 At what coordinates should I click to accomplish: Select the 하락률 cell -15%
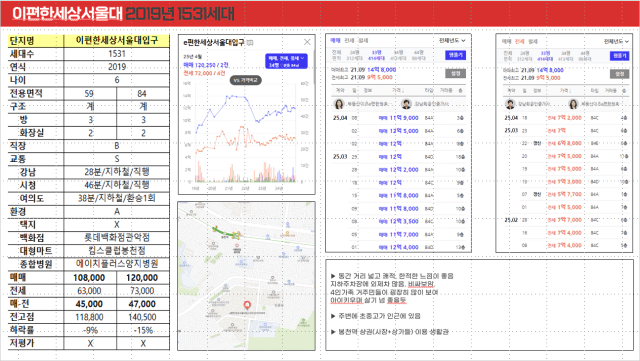point(143,330)
